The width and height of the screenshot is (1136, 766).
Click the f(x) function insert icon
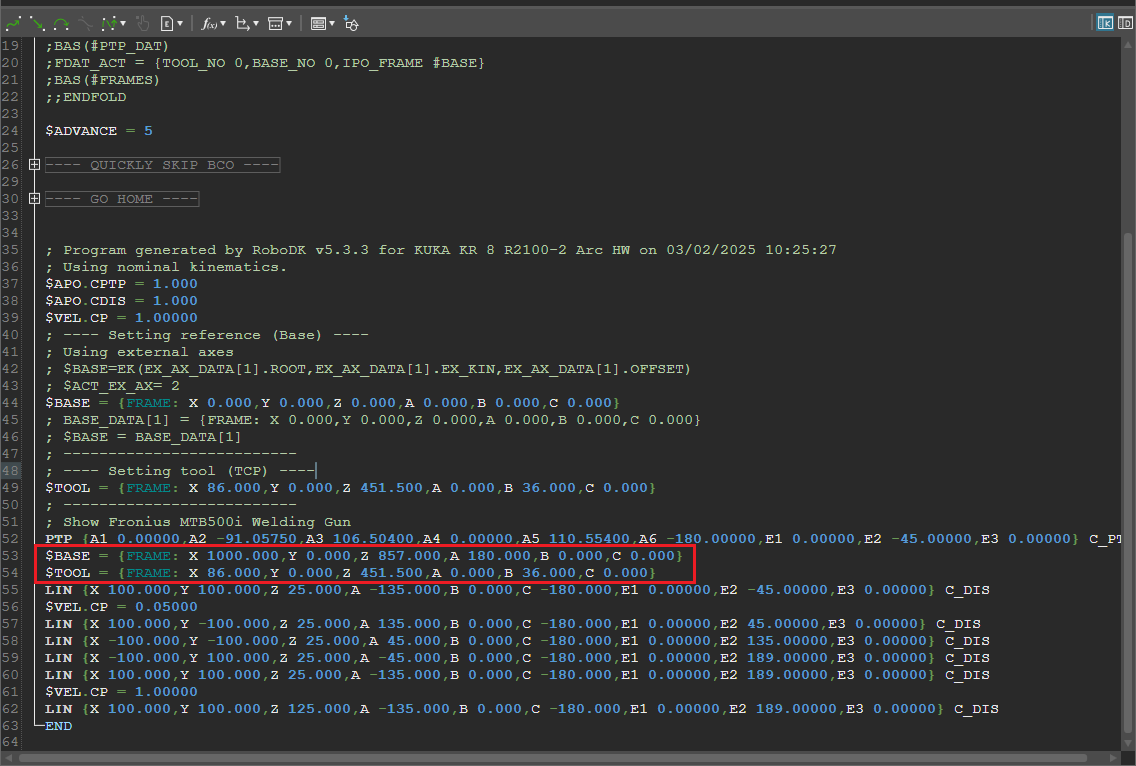click(208, 22)
